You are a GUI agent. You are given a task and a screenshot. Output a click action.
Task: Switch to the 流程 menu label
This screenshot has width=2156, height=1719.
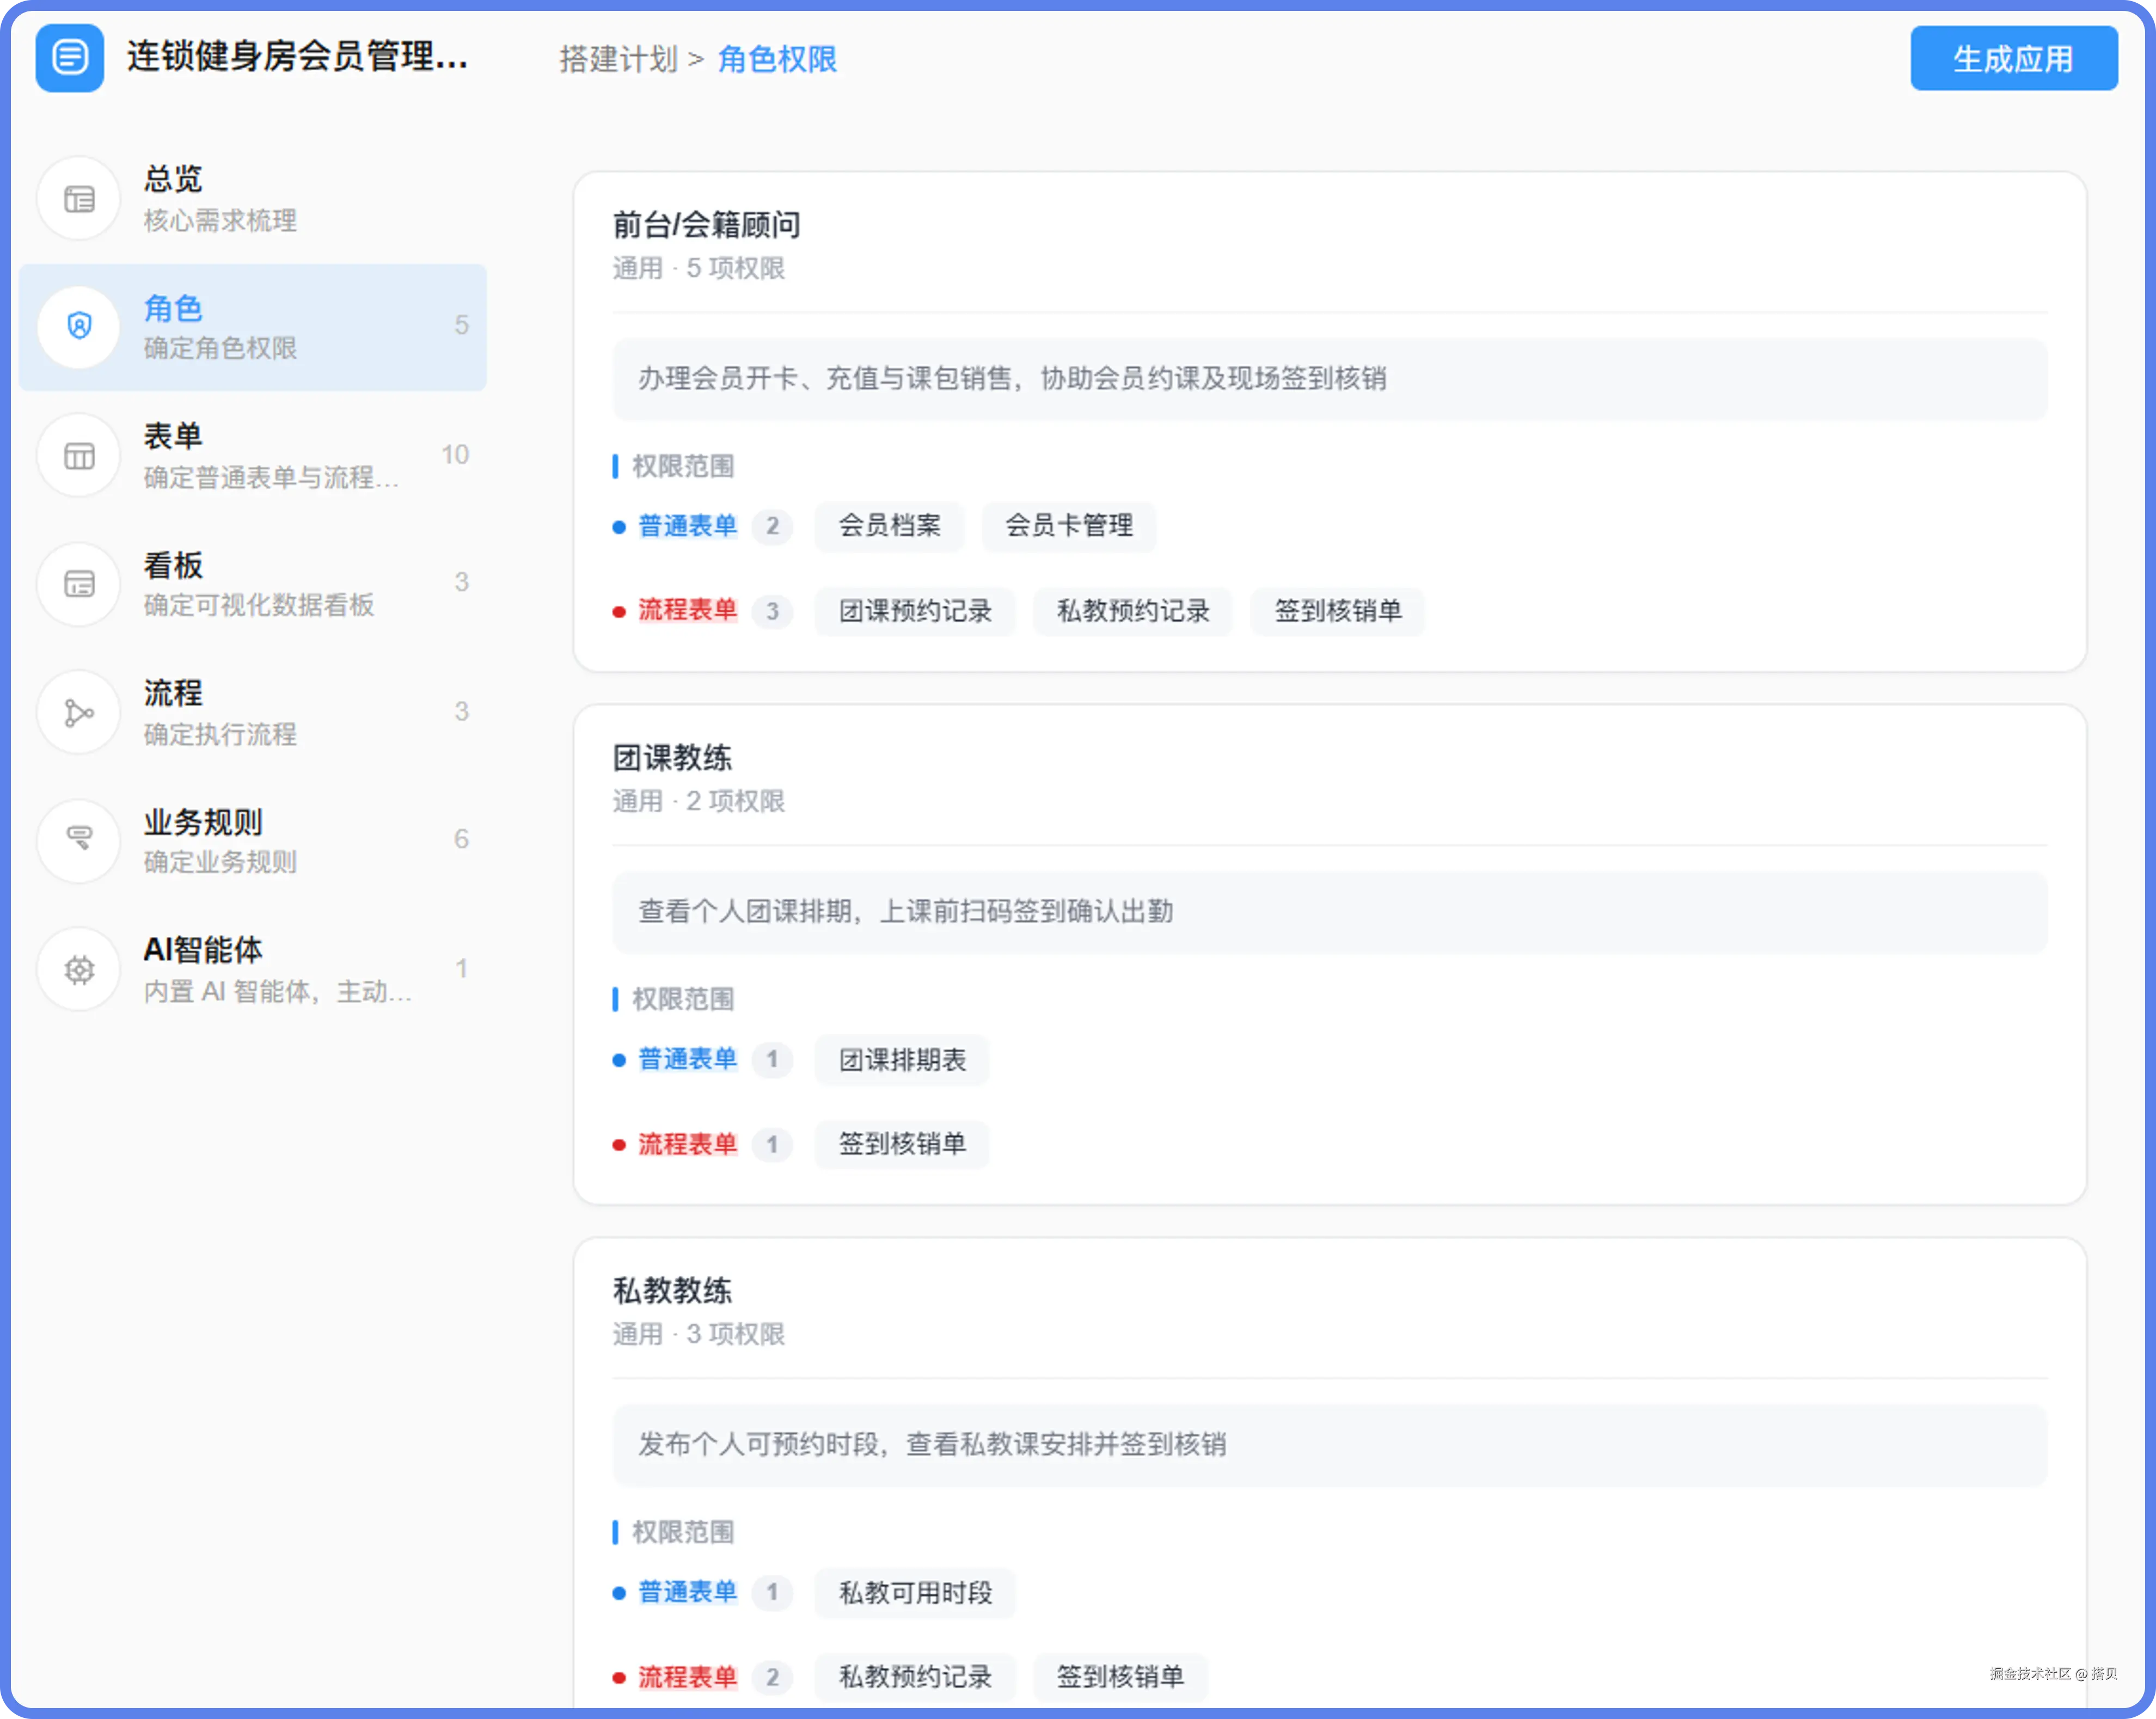coord(173,693)
